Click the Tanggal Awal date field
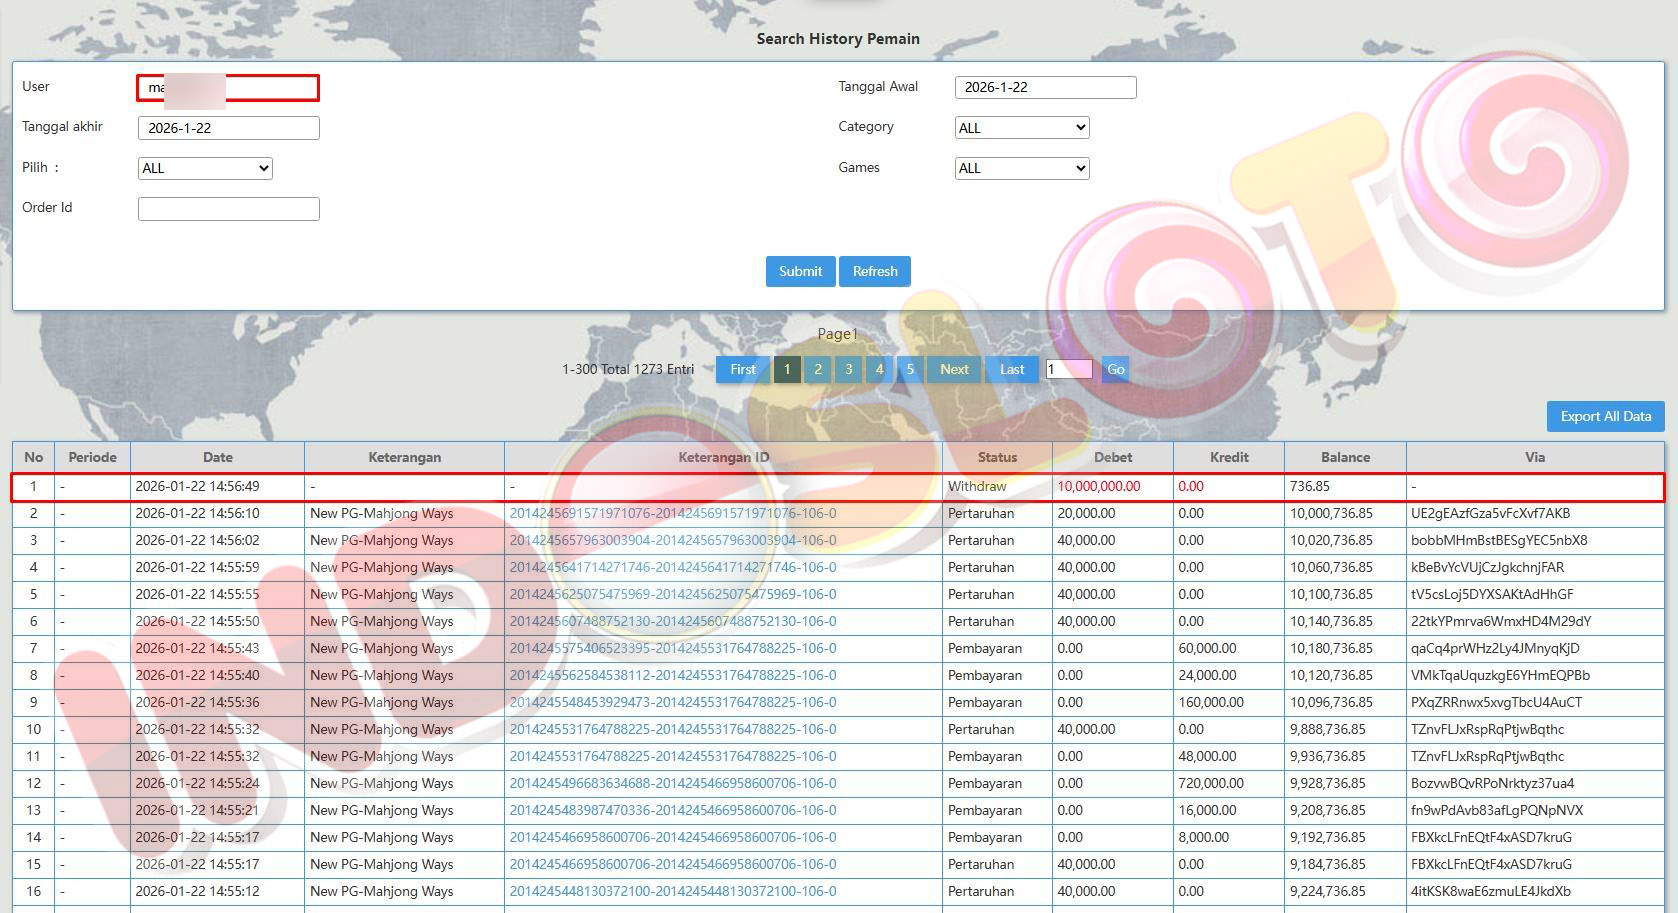 point(1045,87)
